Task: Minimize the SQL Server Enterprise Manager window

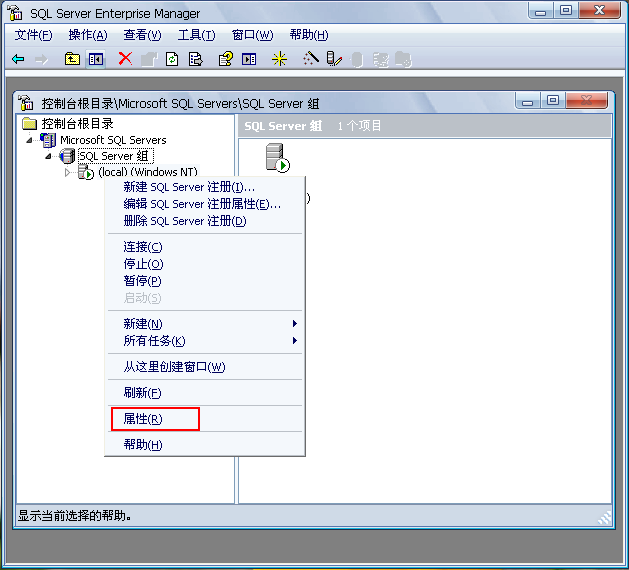Action: (540, 10)
